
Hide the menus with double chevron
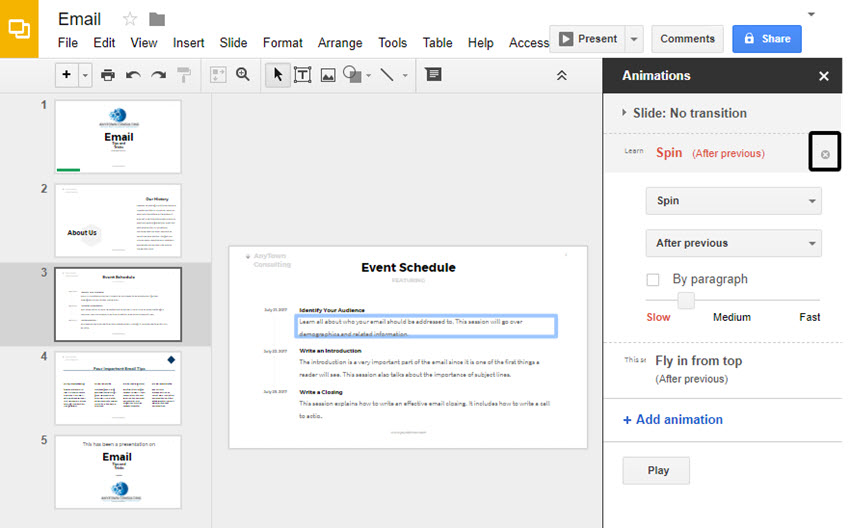(562, 75)
